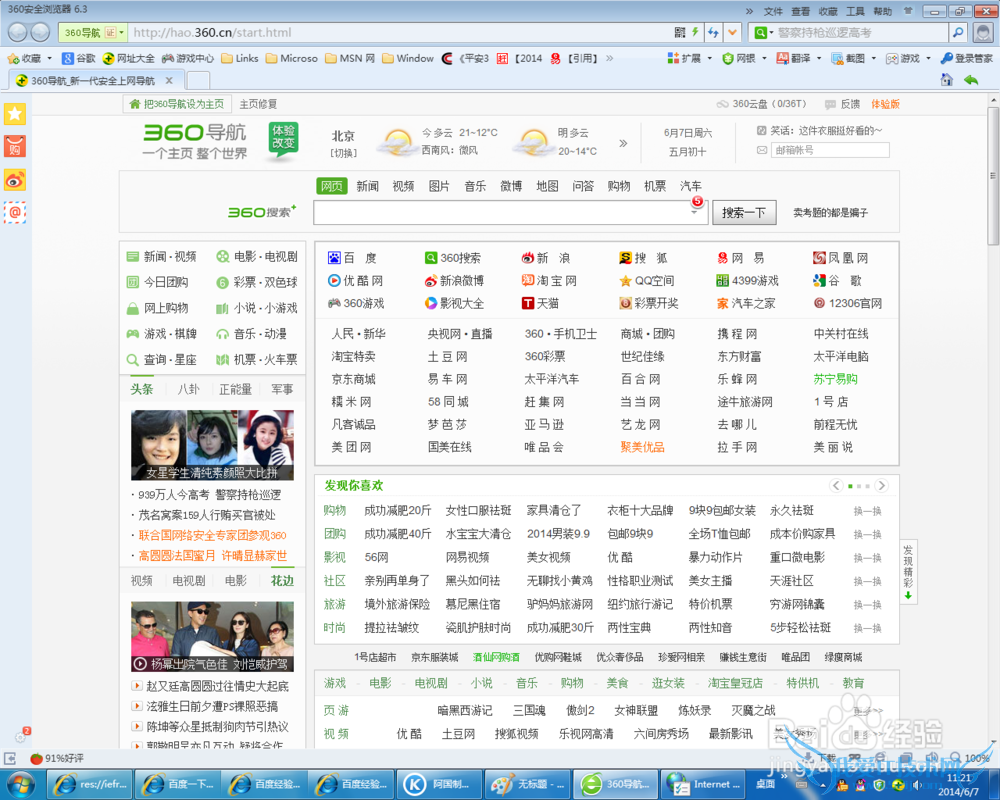Open the Tmall 天猫 icon link

point(528,303)
